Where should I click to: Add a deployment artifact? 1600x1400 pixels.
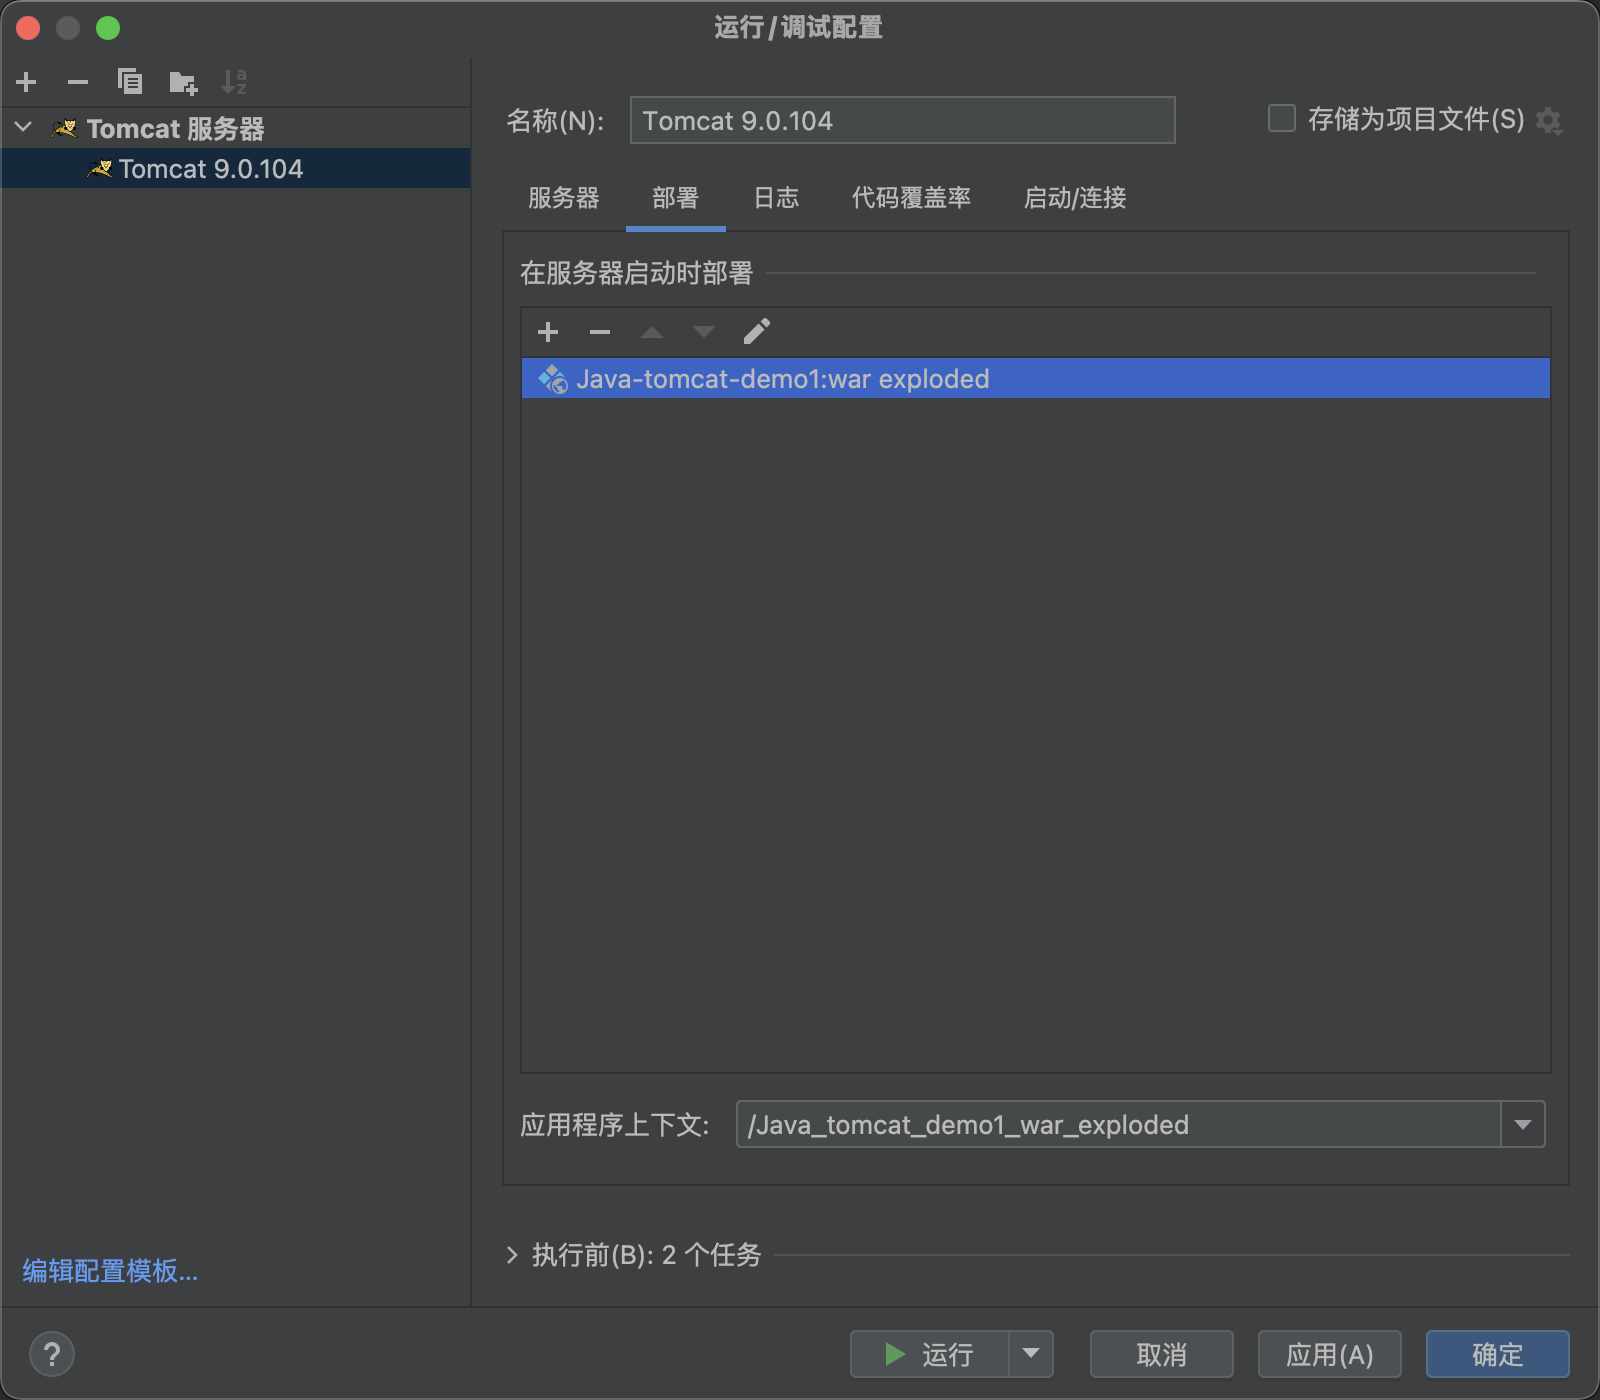(548, 332)
